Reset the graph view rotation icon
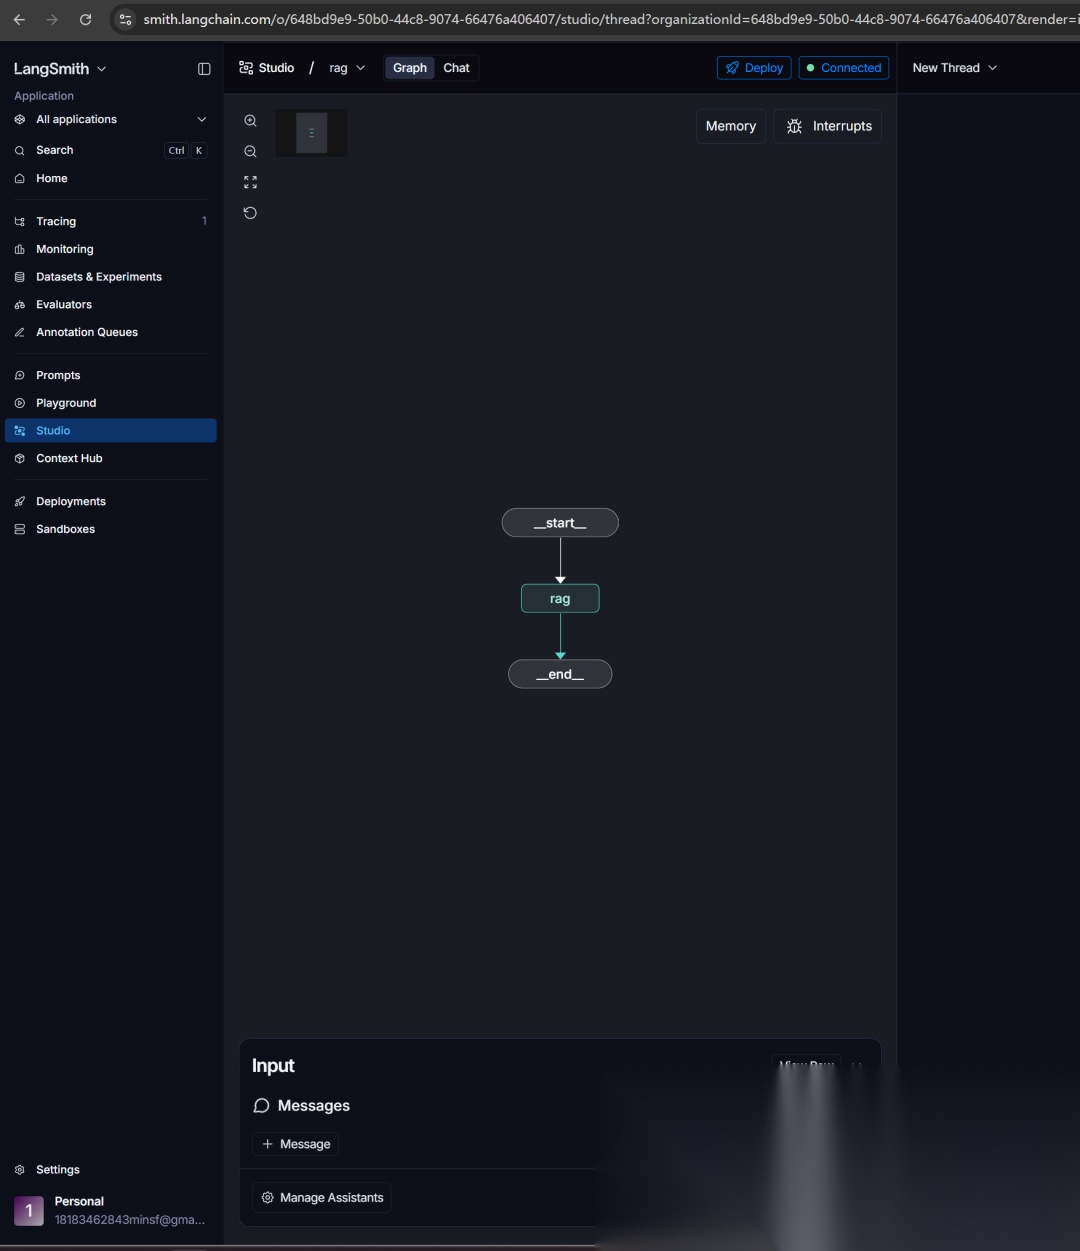Viewport: 1080px width, 1251px height. click(250, 213)
